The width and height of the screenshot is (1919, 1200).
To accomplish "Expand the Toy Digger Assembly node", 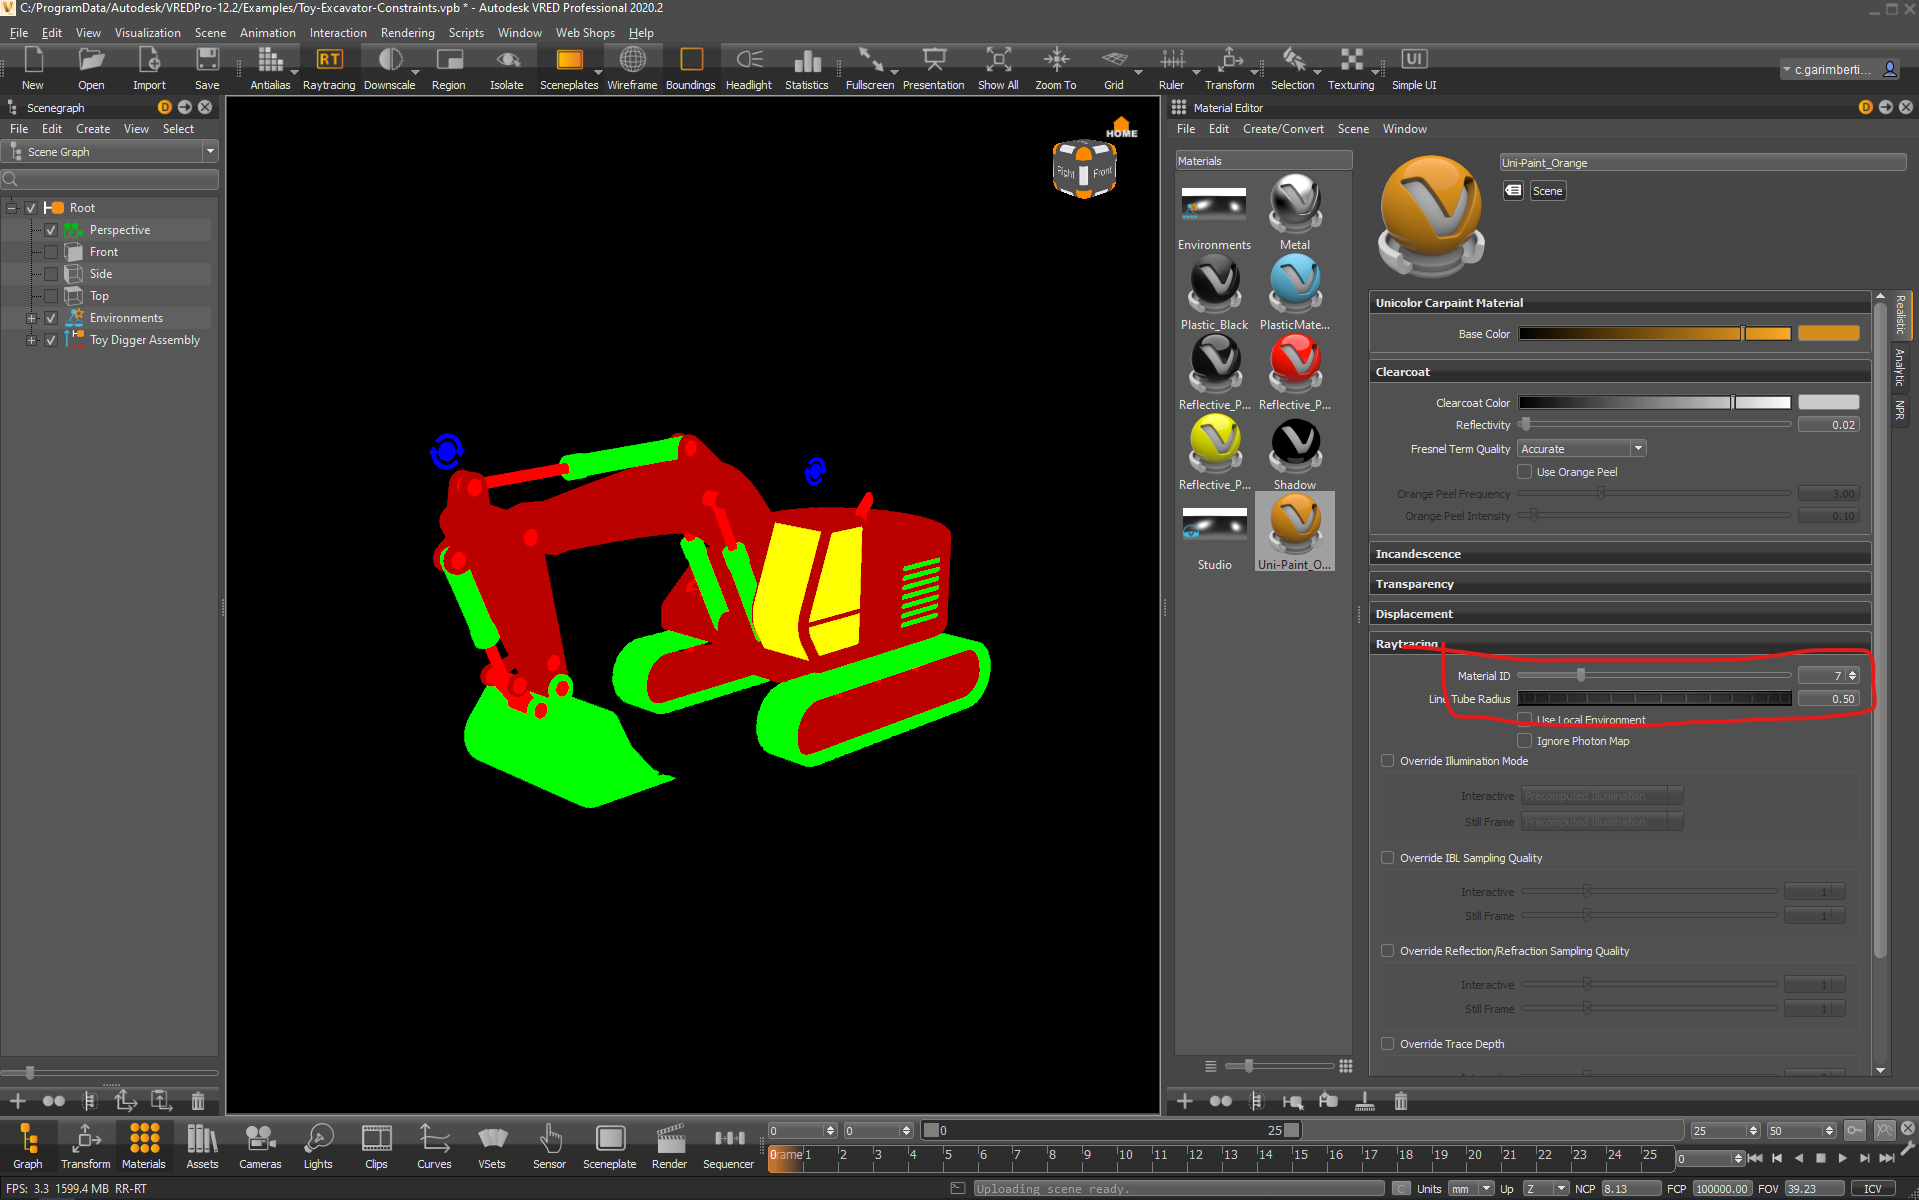I will 30,340.
